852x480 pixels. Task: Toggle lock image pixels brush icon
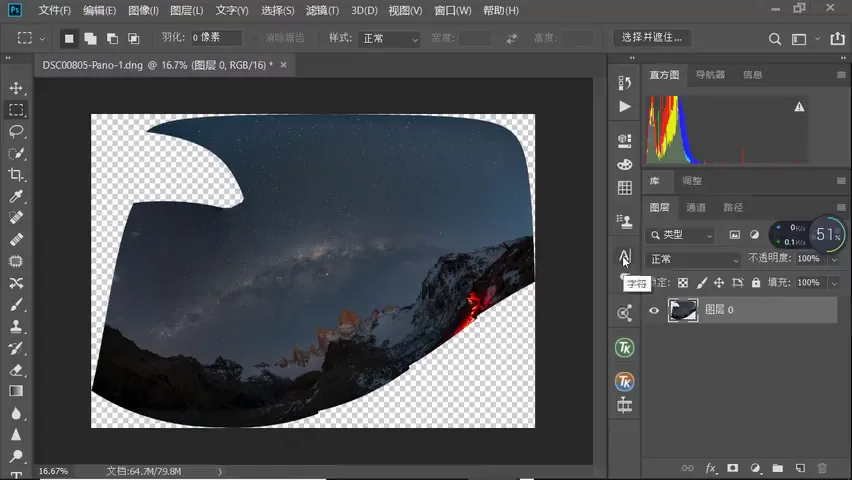(701, 283)
